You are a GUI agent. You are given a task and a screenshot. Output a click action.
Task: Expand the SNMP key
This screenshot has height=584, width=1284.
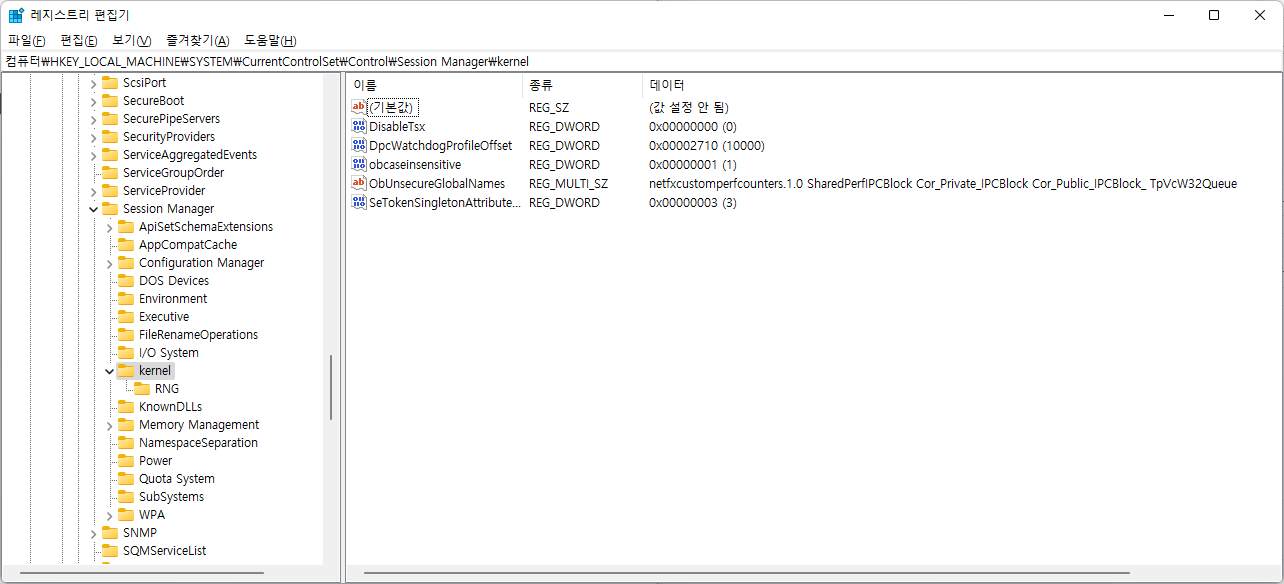pyautogui.click(x=93, y=533)
